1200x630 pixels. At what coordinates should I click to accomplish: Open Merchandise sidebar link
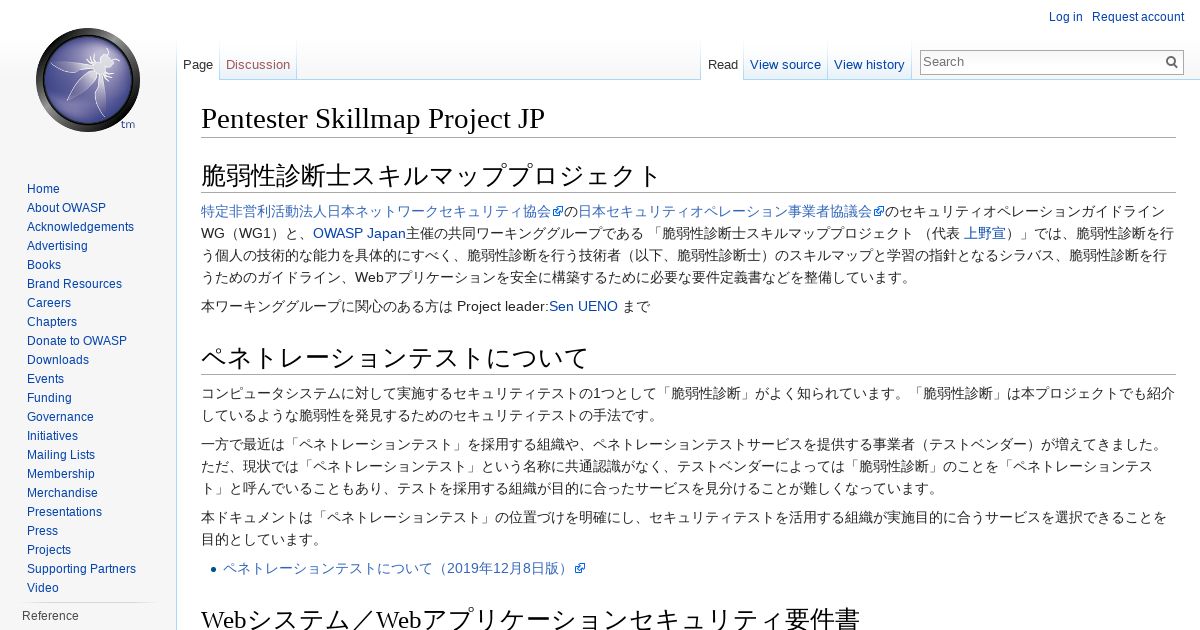pyautogui.click(x=62, y=493)
